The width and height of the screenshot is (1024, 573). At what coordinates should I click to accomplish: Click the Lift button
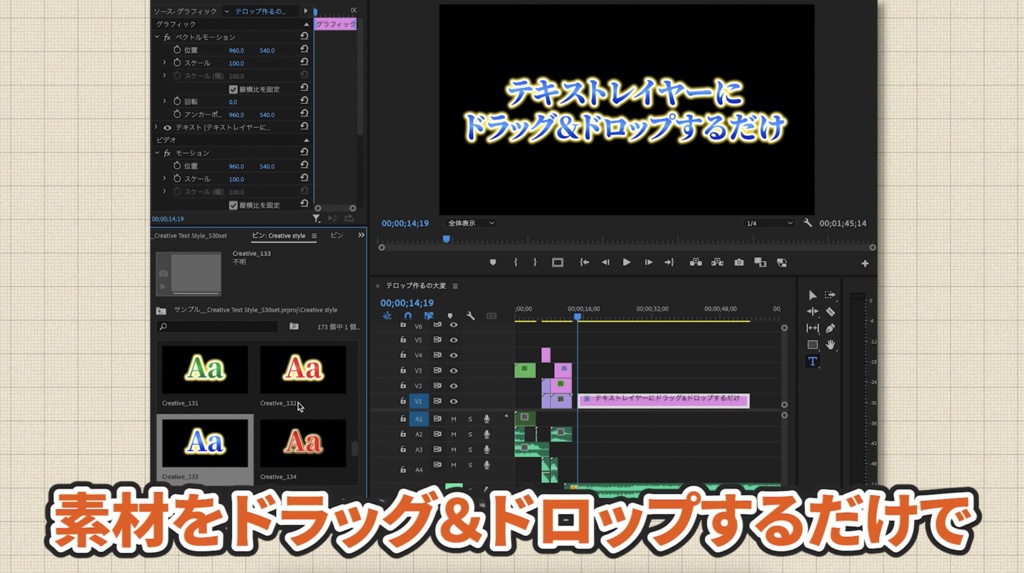[696, 263]
